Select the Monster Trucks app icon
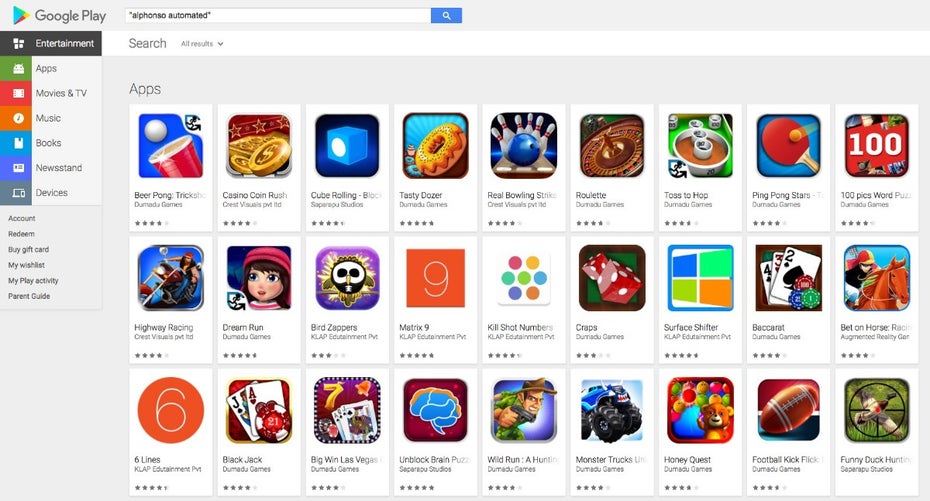Image resolution: width=930 pixels, height=501 pixels. point(612,410)
